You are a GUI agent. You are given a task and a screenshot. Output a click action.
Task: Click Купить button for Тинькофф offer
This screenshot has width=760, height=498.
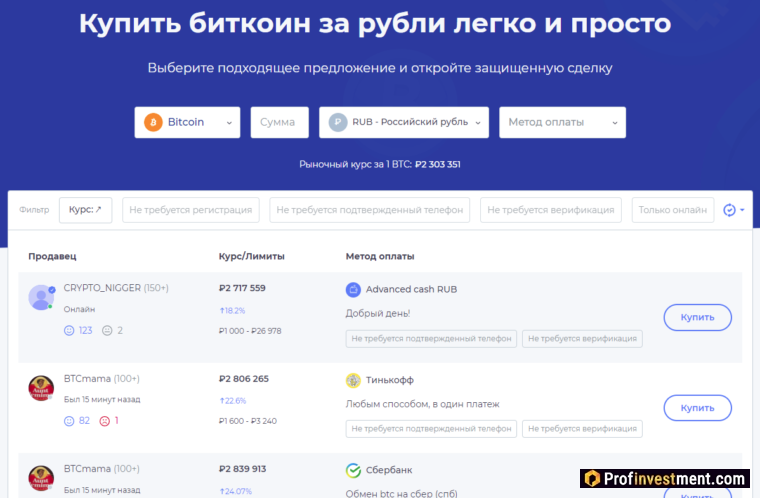[697, 408]
